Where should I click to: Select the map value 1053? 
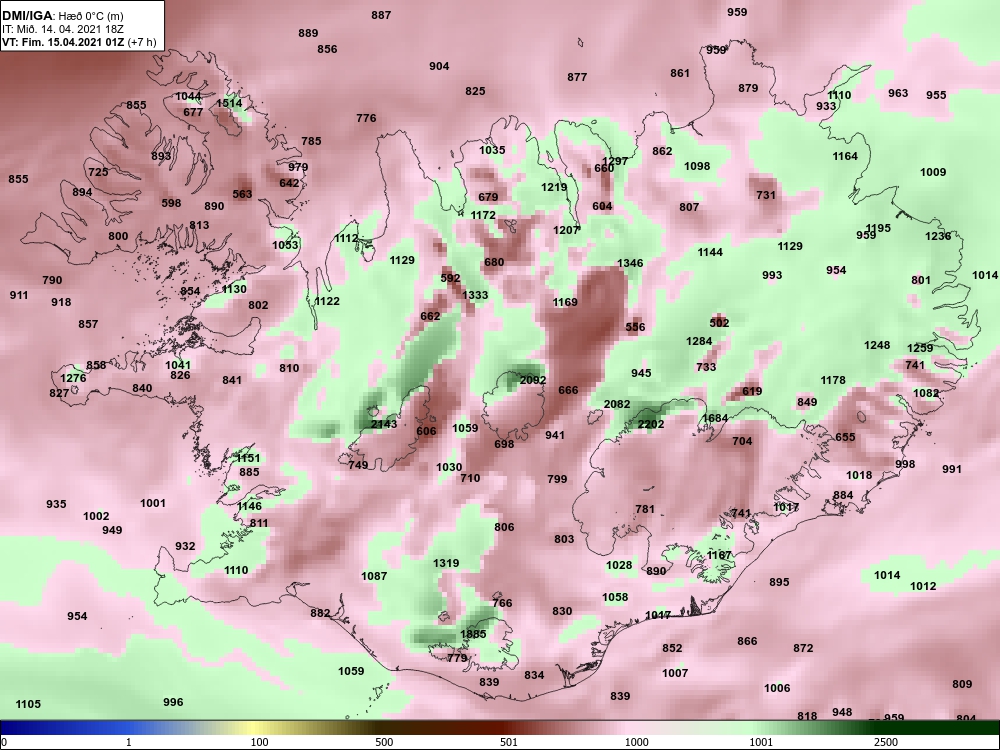[285, 245]
